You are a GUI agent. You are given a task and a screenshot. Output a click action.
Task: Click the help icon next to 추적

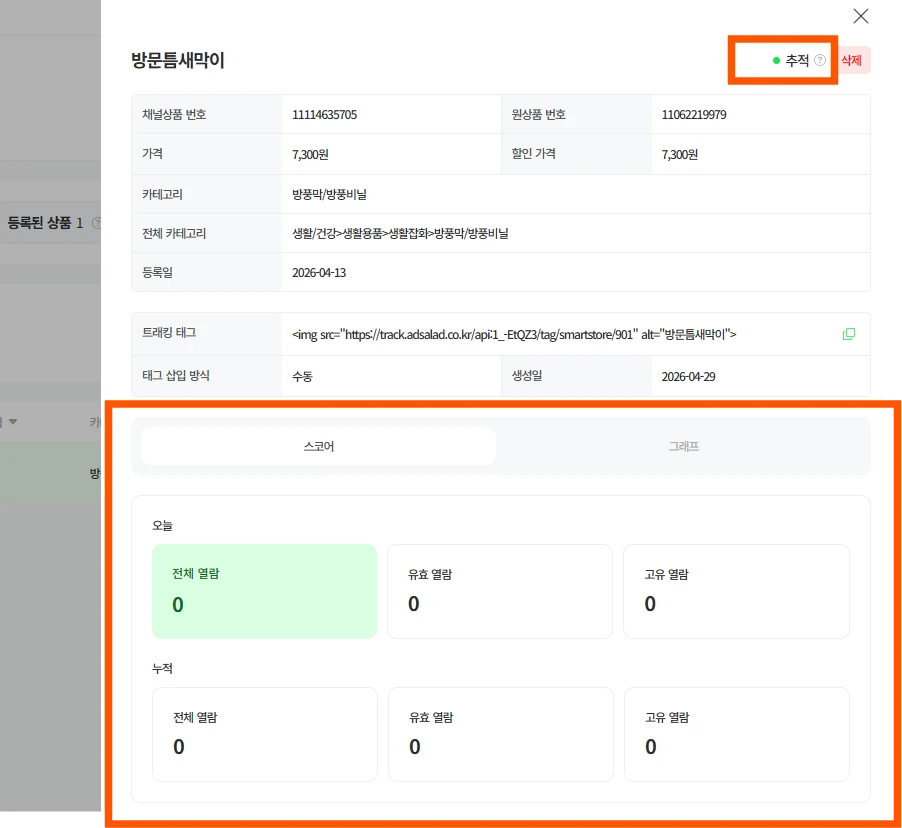pyautogui.click(x=820, y=60)
